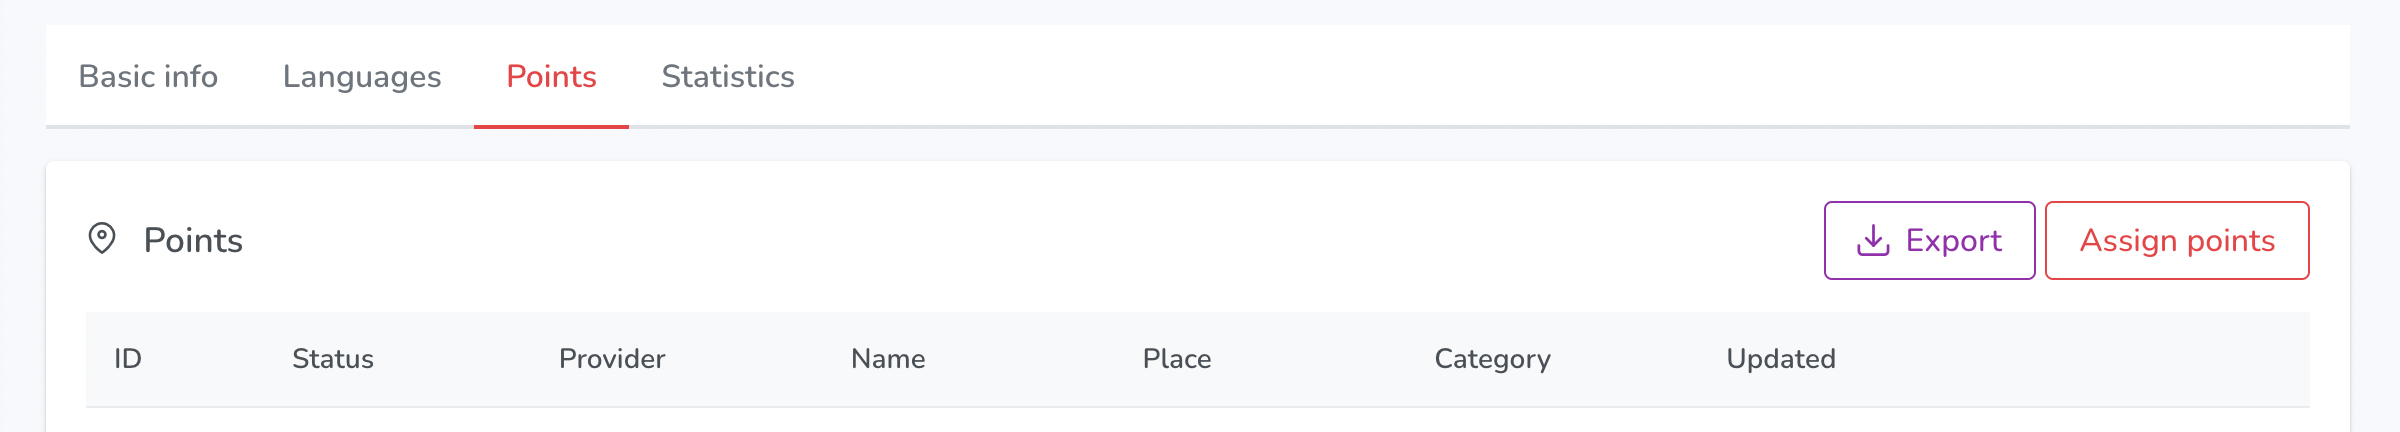Click the Category column header
Screen dimensions: 2400x432
click(x=1493, y=359)
